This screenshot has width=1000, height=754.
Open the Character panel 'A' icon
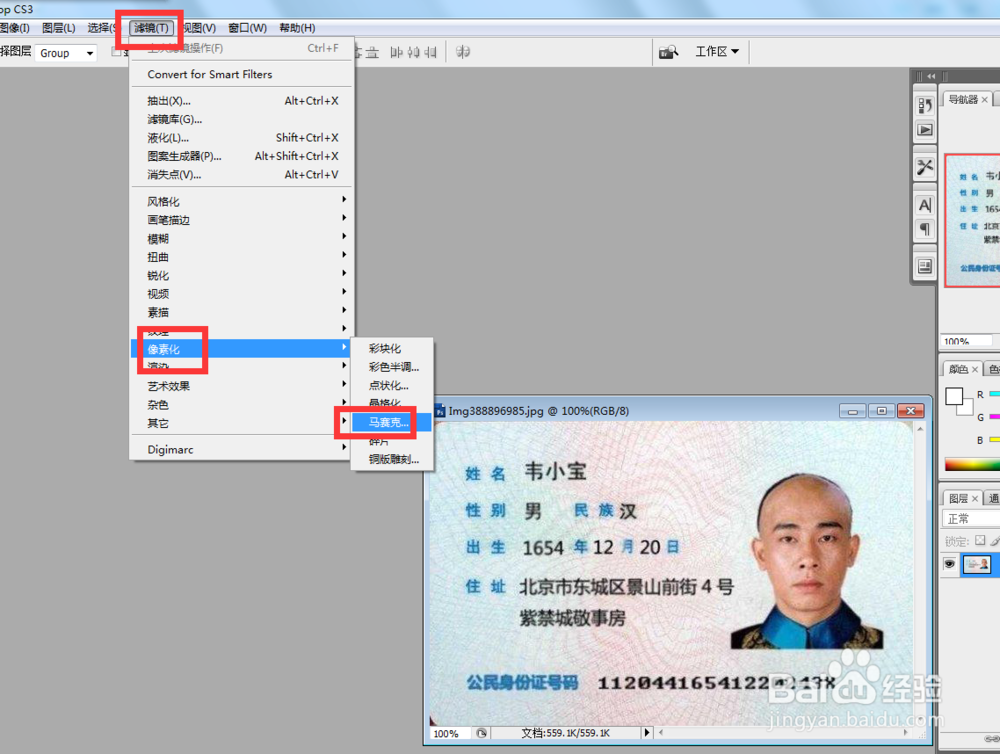(x=925, y=205)
